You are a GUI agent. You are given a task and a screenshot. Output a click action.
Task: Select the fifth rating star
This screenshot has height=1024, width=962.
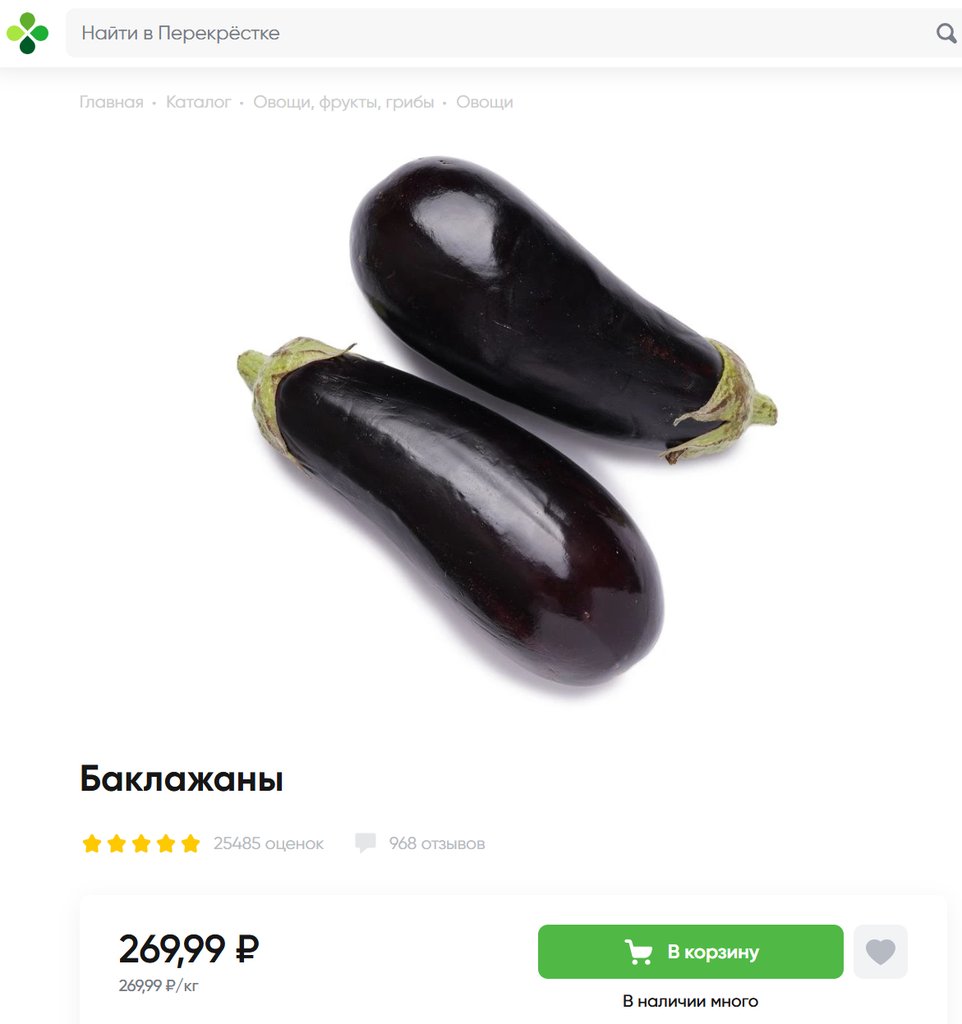[191, 843]
